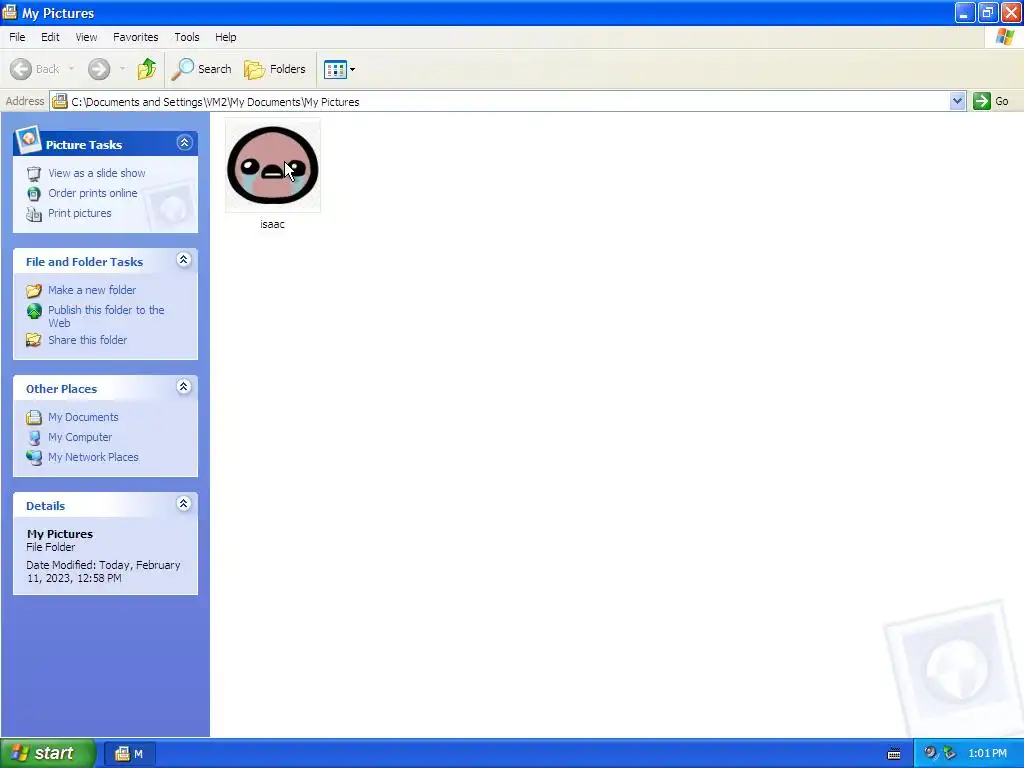
Task: Open the Help menu
Action: click(x=225, y=37)
